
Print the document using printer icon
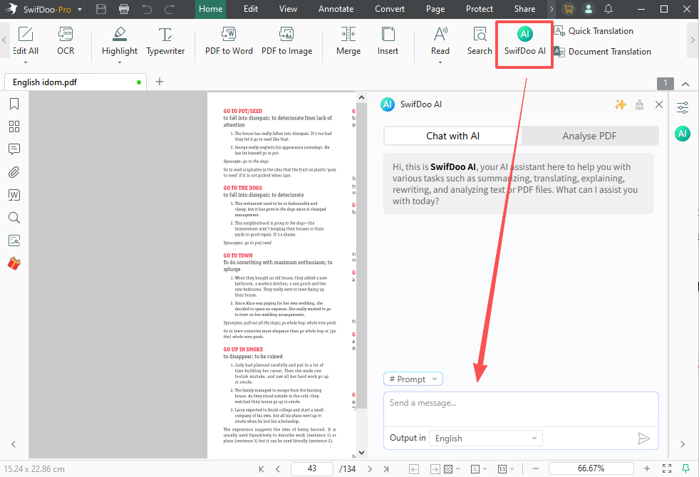pyautogui.click(x=124, y=9)
